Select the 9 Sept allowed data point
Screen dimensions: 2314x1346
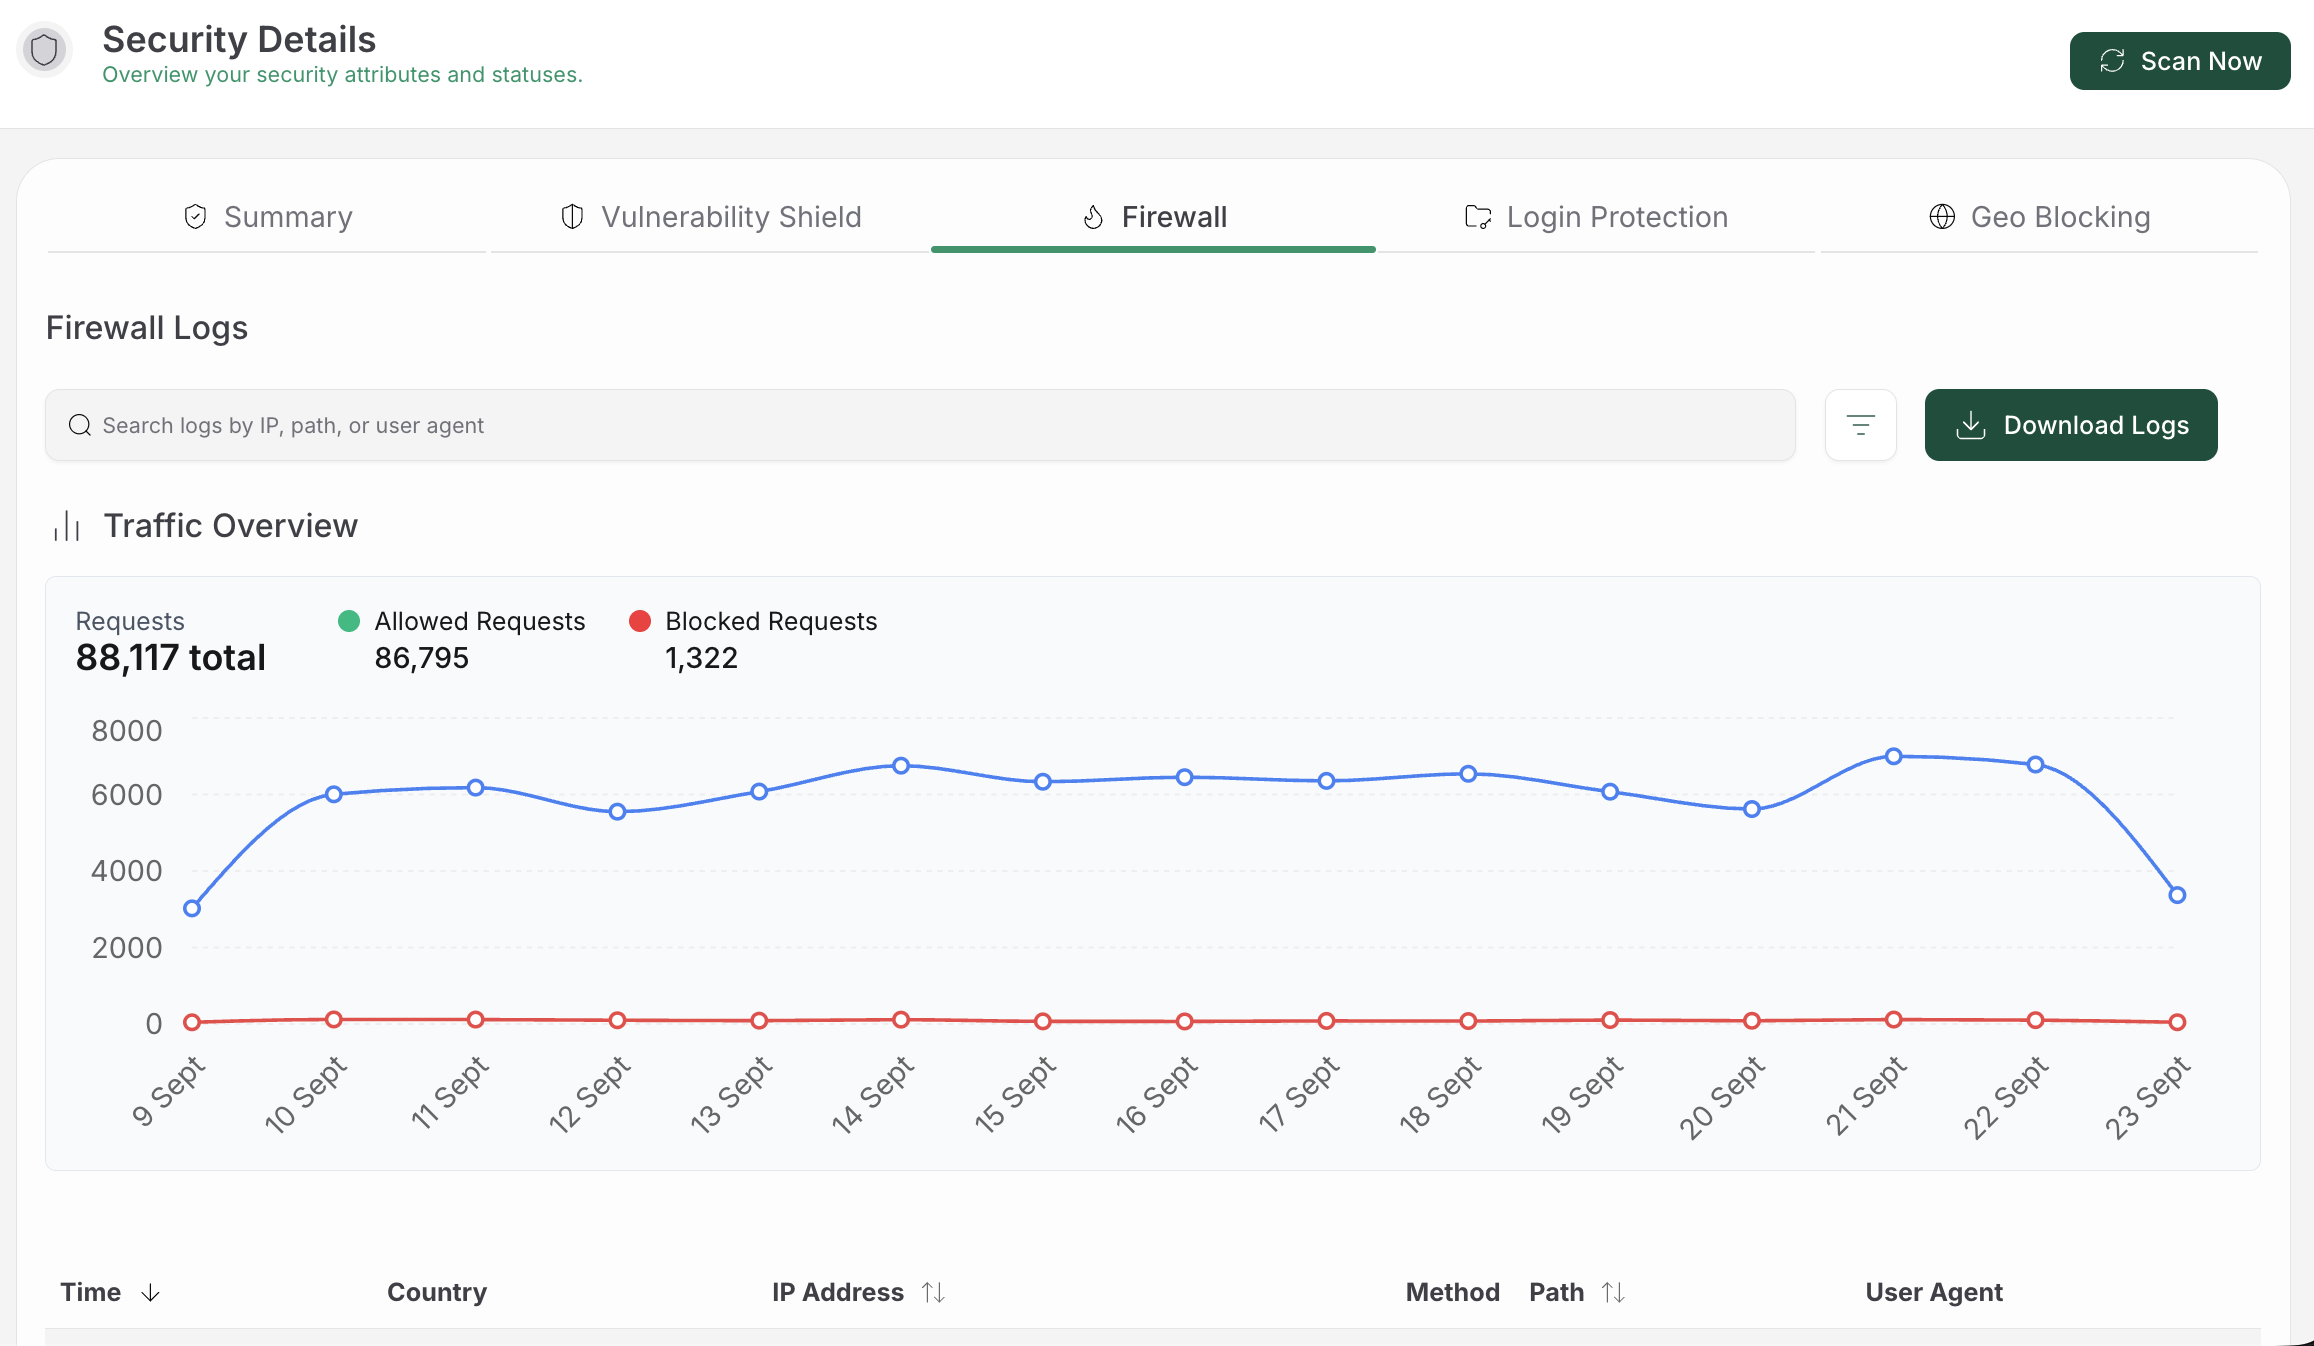pyautogui.click(x=192, y=908)
